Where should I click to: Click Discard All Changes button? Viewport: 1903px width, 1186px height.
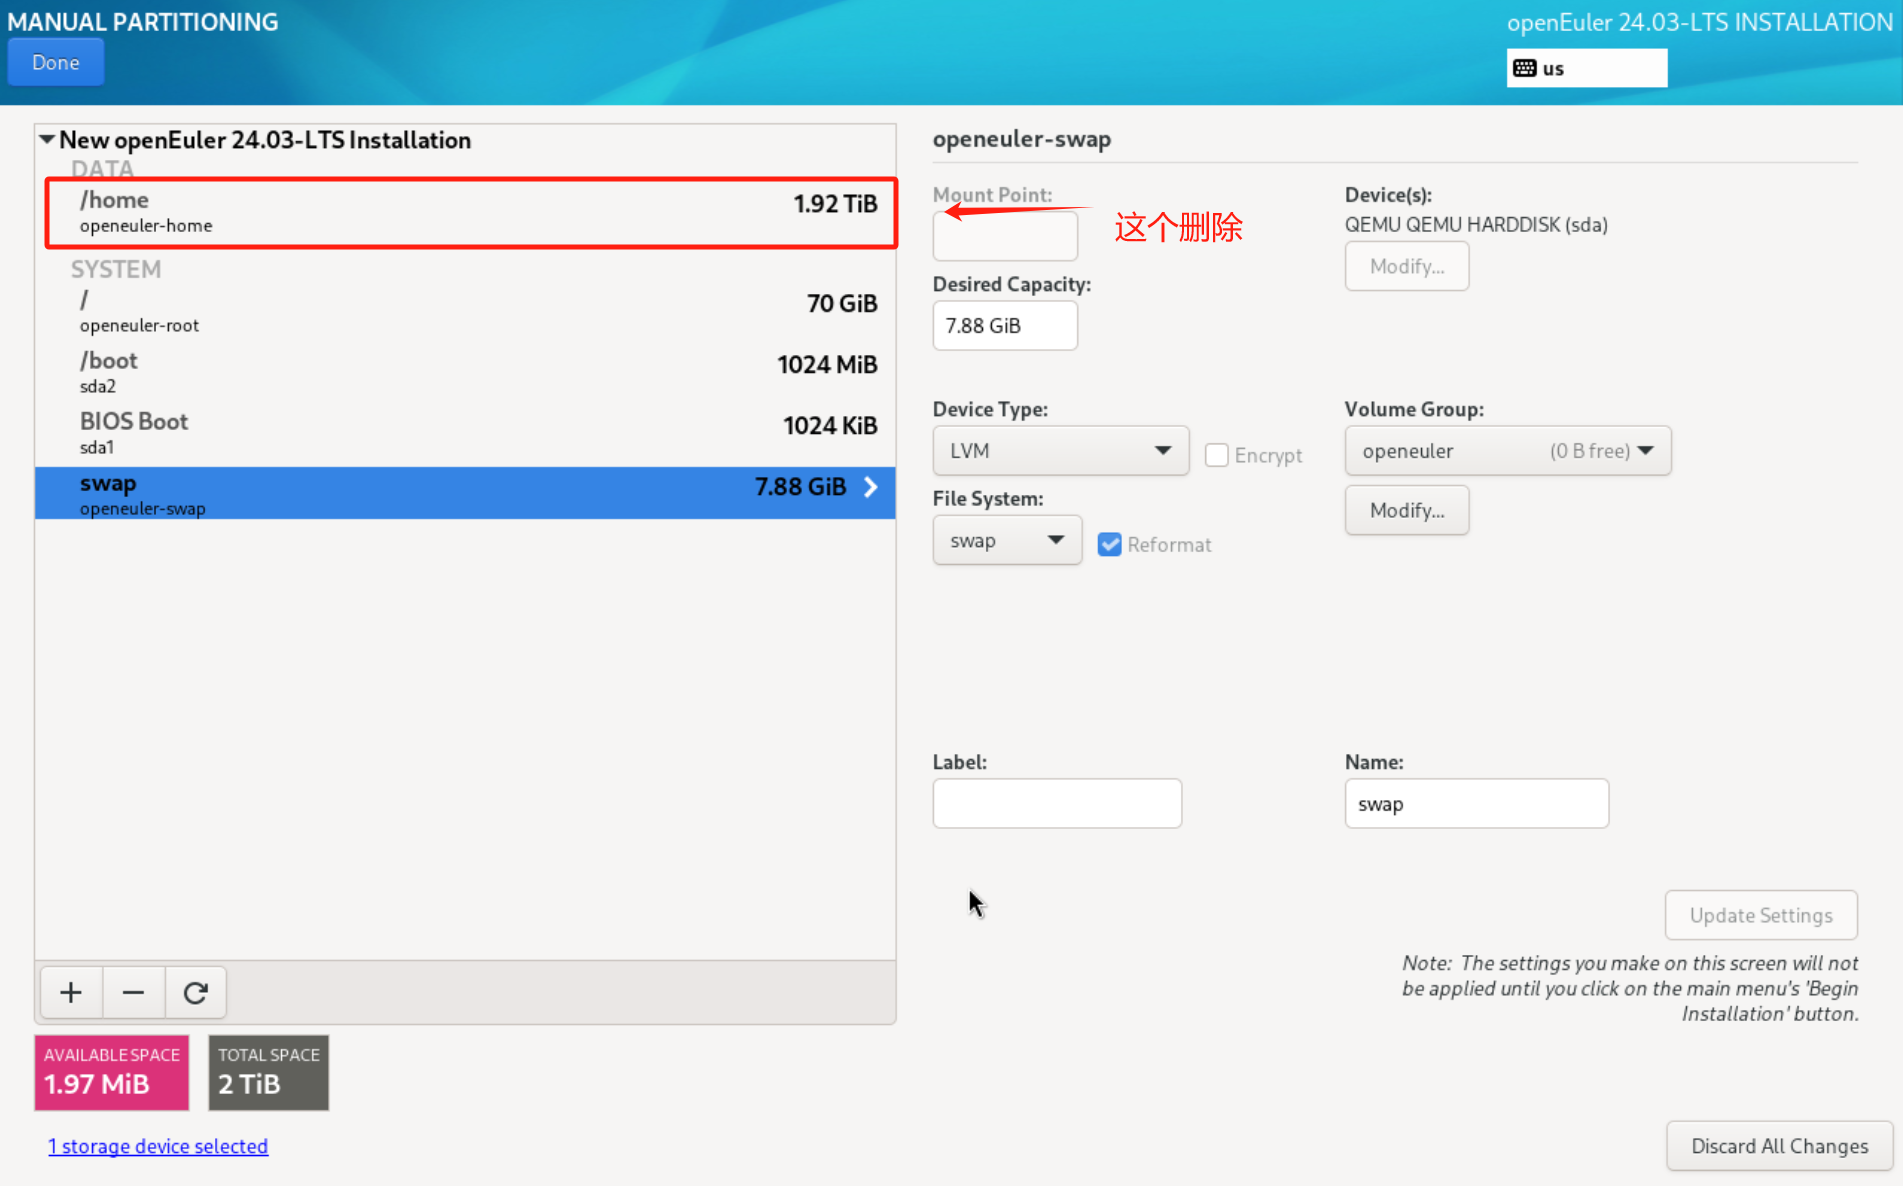click(x=1779, y=1146)
